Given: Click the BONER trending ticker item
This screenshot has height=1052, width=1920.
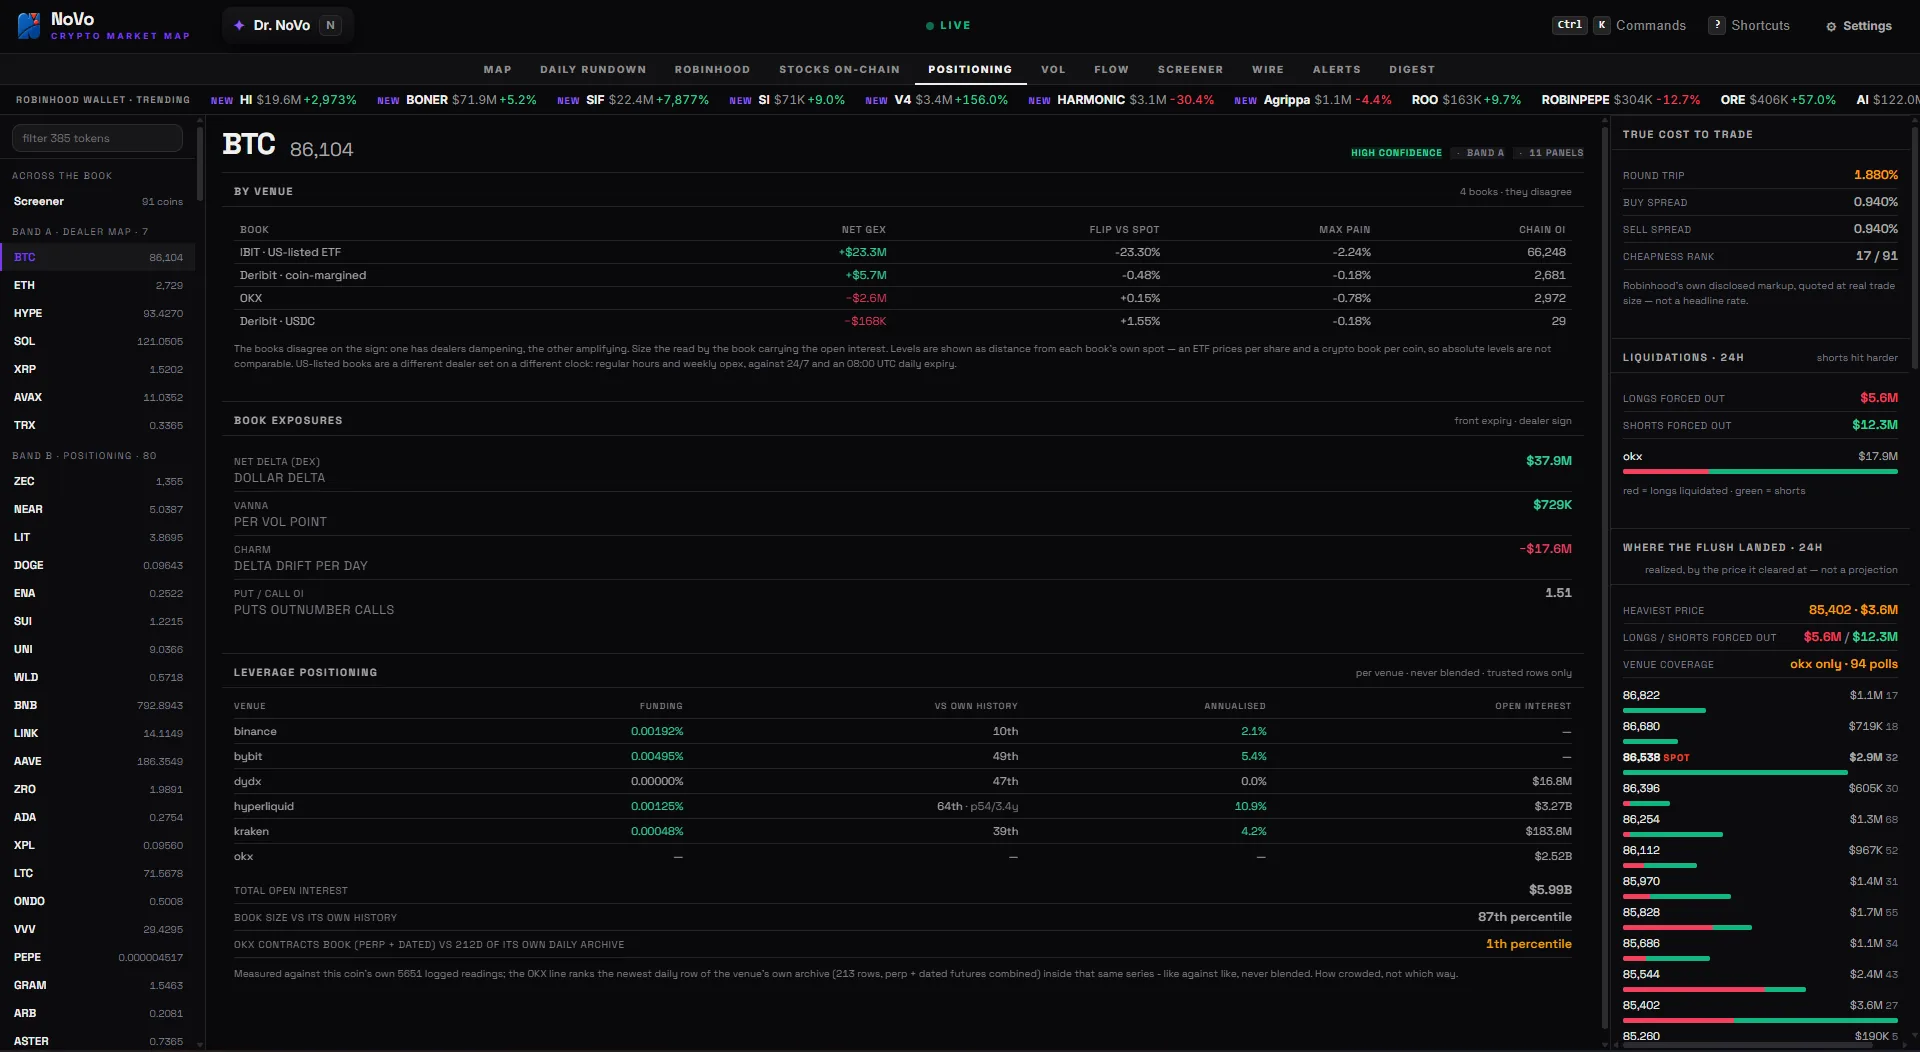Looking at the screenshot, I should click(456, 100).
